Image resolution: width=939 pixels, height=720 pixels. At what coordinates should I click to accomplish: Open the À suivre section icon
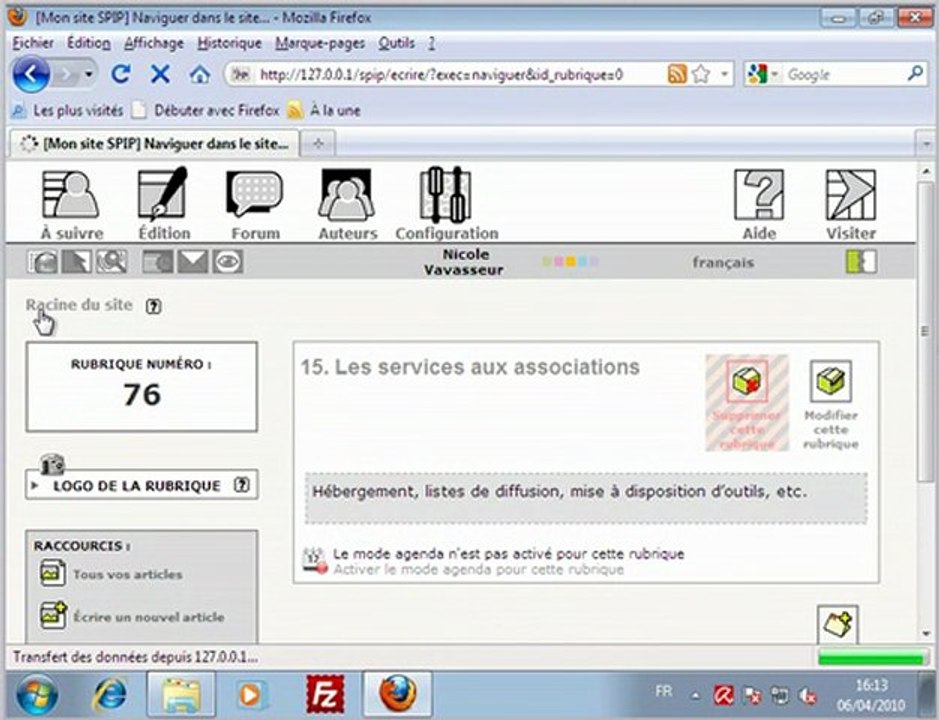[x=71, y=195]
